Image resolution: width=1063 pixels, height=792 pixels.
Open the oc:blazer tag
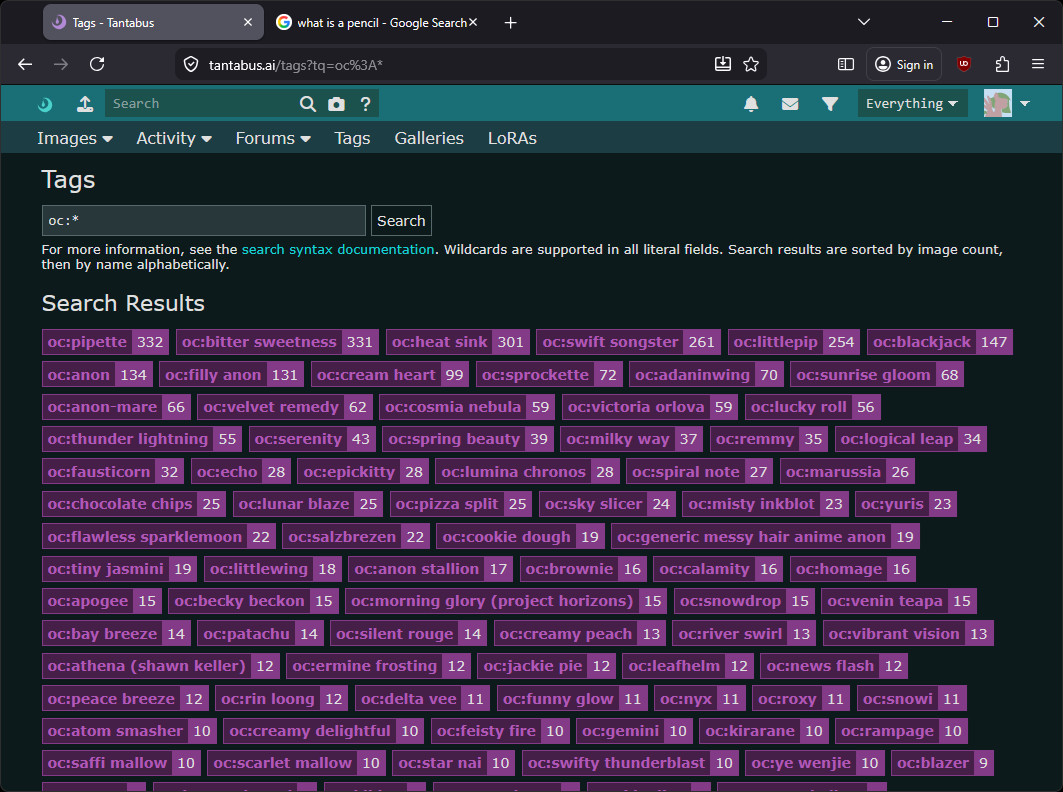tap(942, 763)
